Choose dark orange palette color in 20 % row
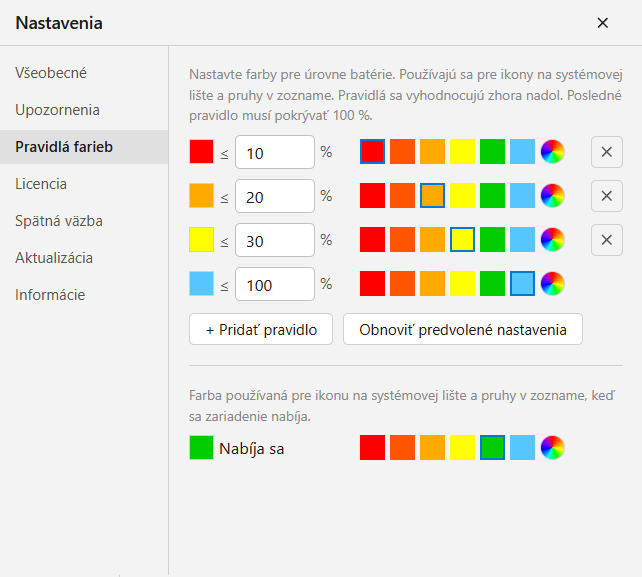 402,195
